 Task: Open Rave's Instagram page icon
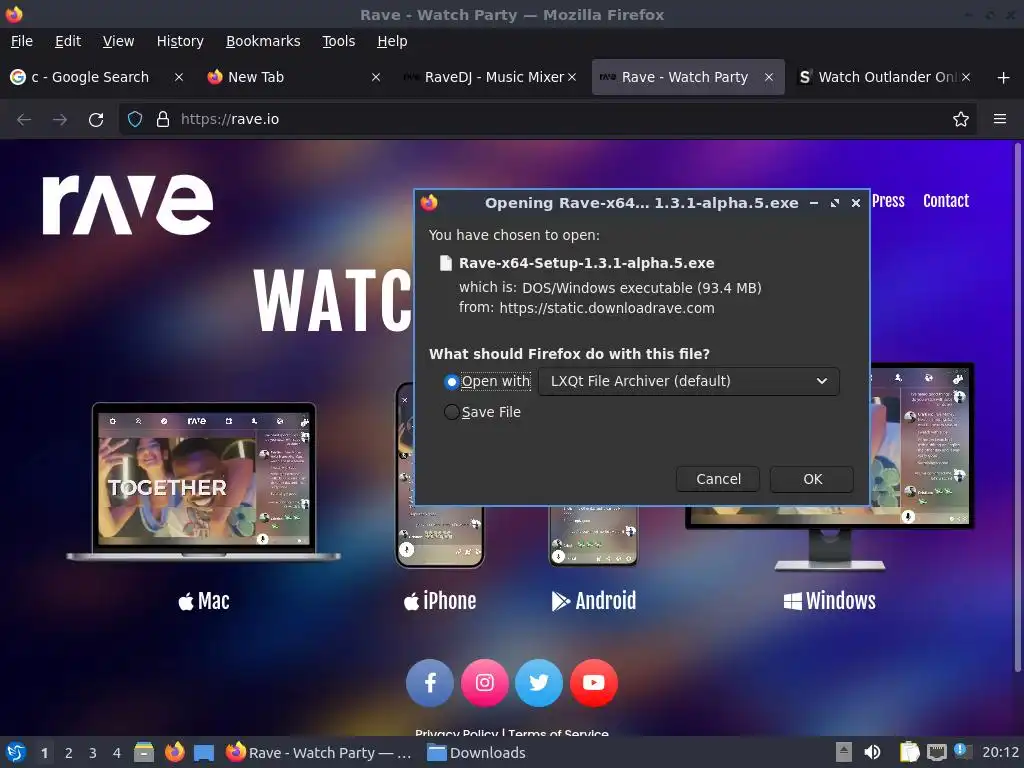[x=485, y=683]
